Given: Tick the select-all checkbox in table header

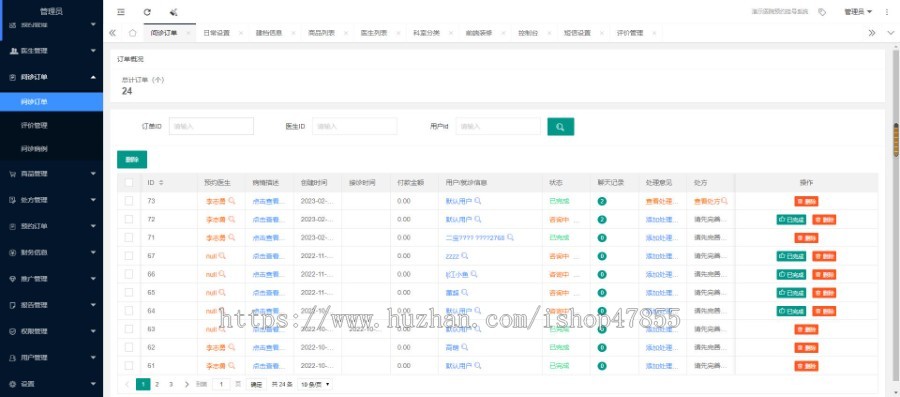Looking at the screenshot, I should [x=129, y=182].
